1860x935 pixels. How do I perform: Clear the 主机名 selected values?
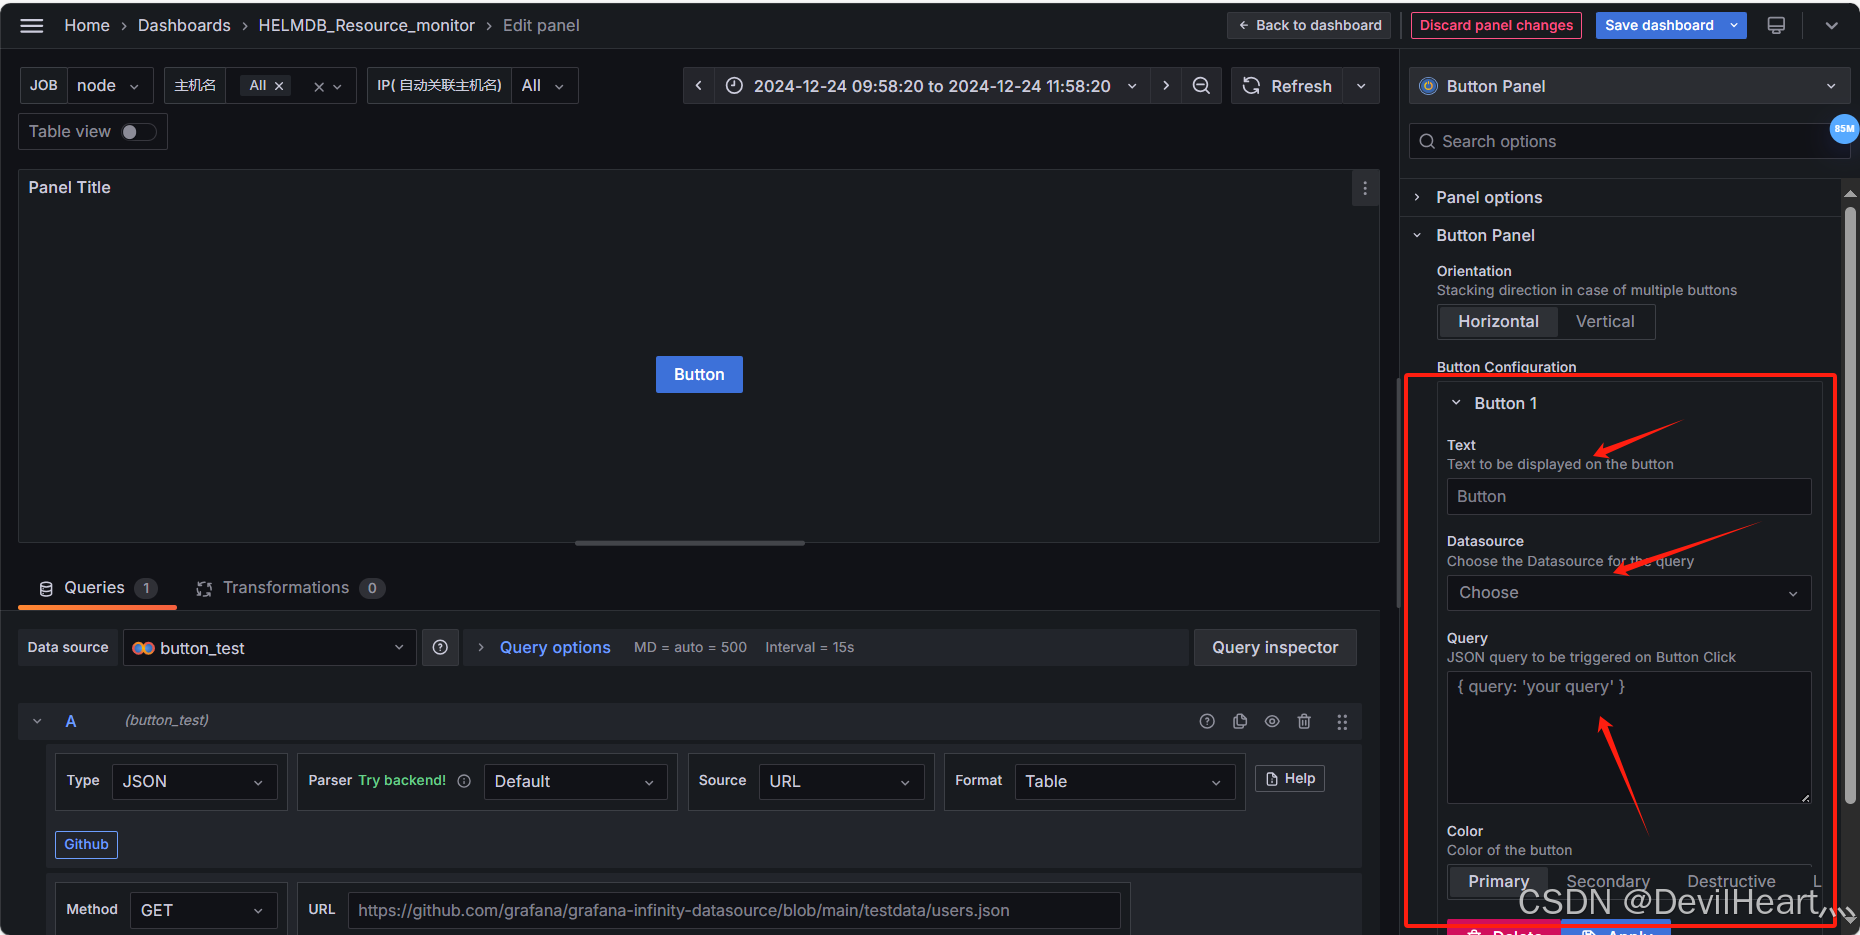point(319,87)
